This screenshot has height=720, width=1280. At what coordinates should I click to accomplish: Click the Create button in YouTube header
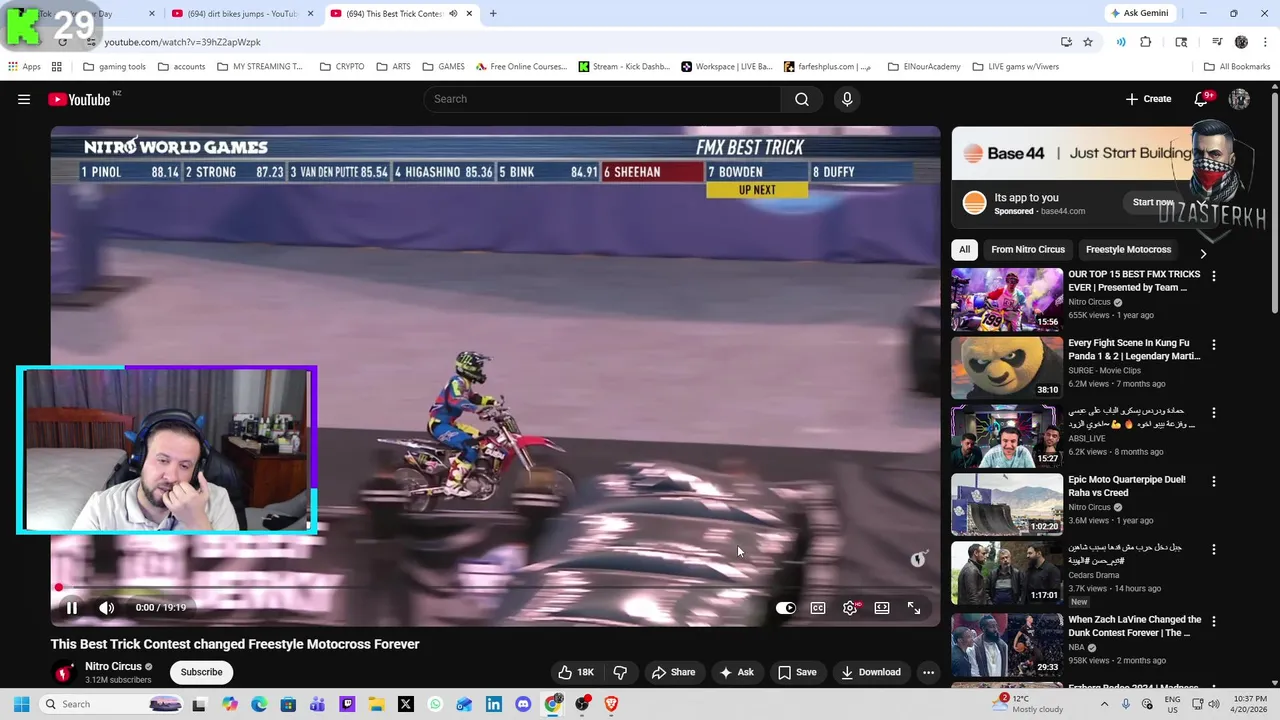[x=1148, y=99]
